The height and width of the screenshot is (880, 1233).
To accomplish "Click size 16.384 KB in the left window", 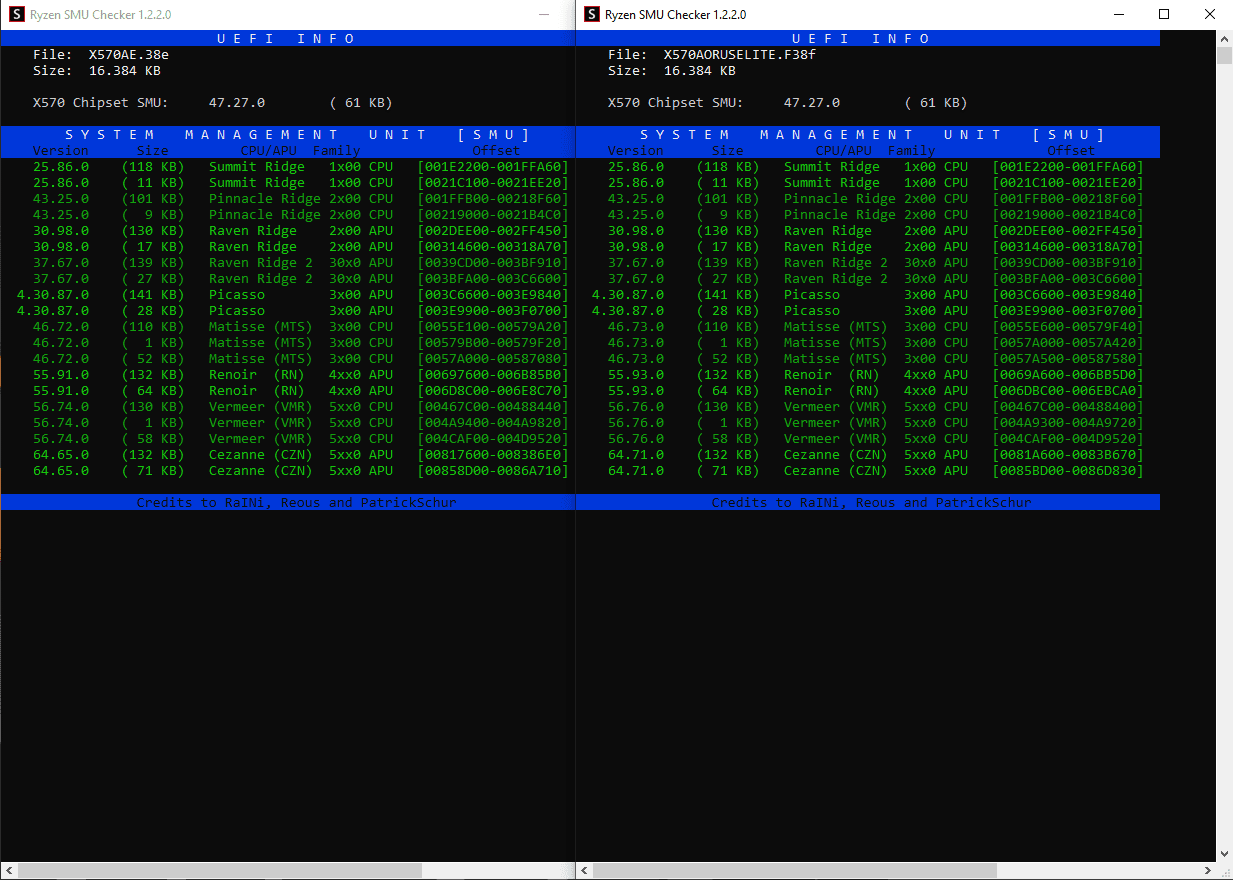I will point(125,71).
